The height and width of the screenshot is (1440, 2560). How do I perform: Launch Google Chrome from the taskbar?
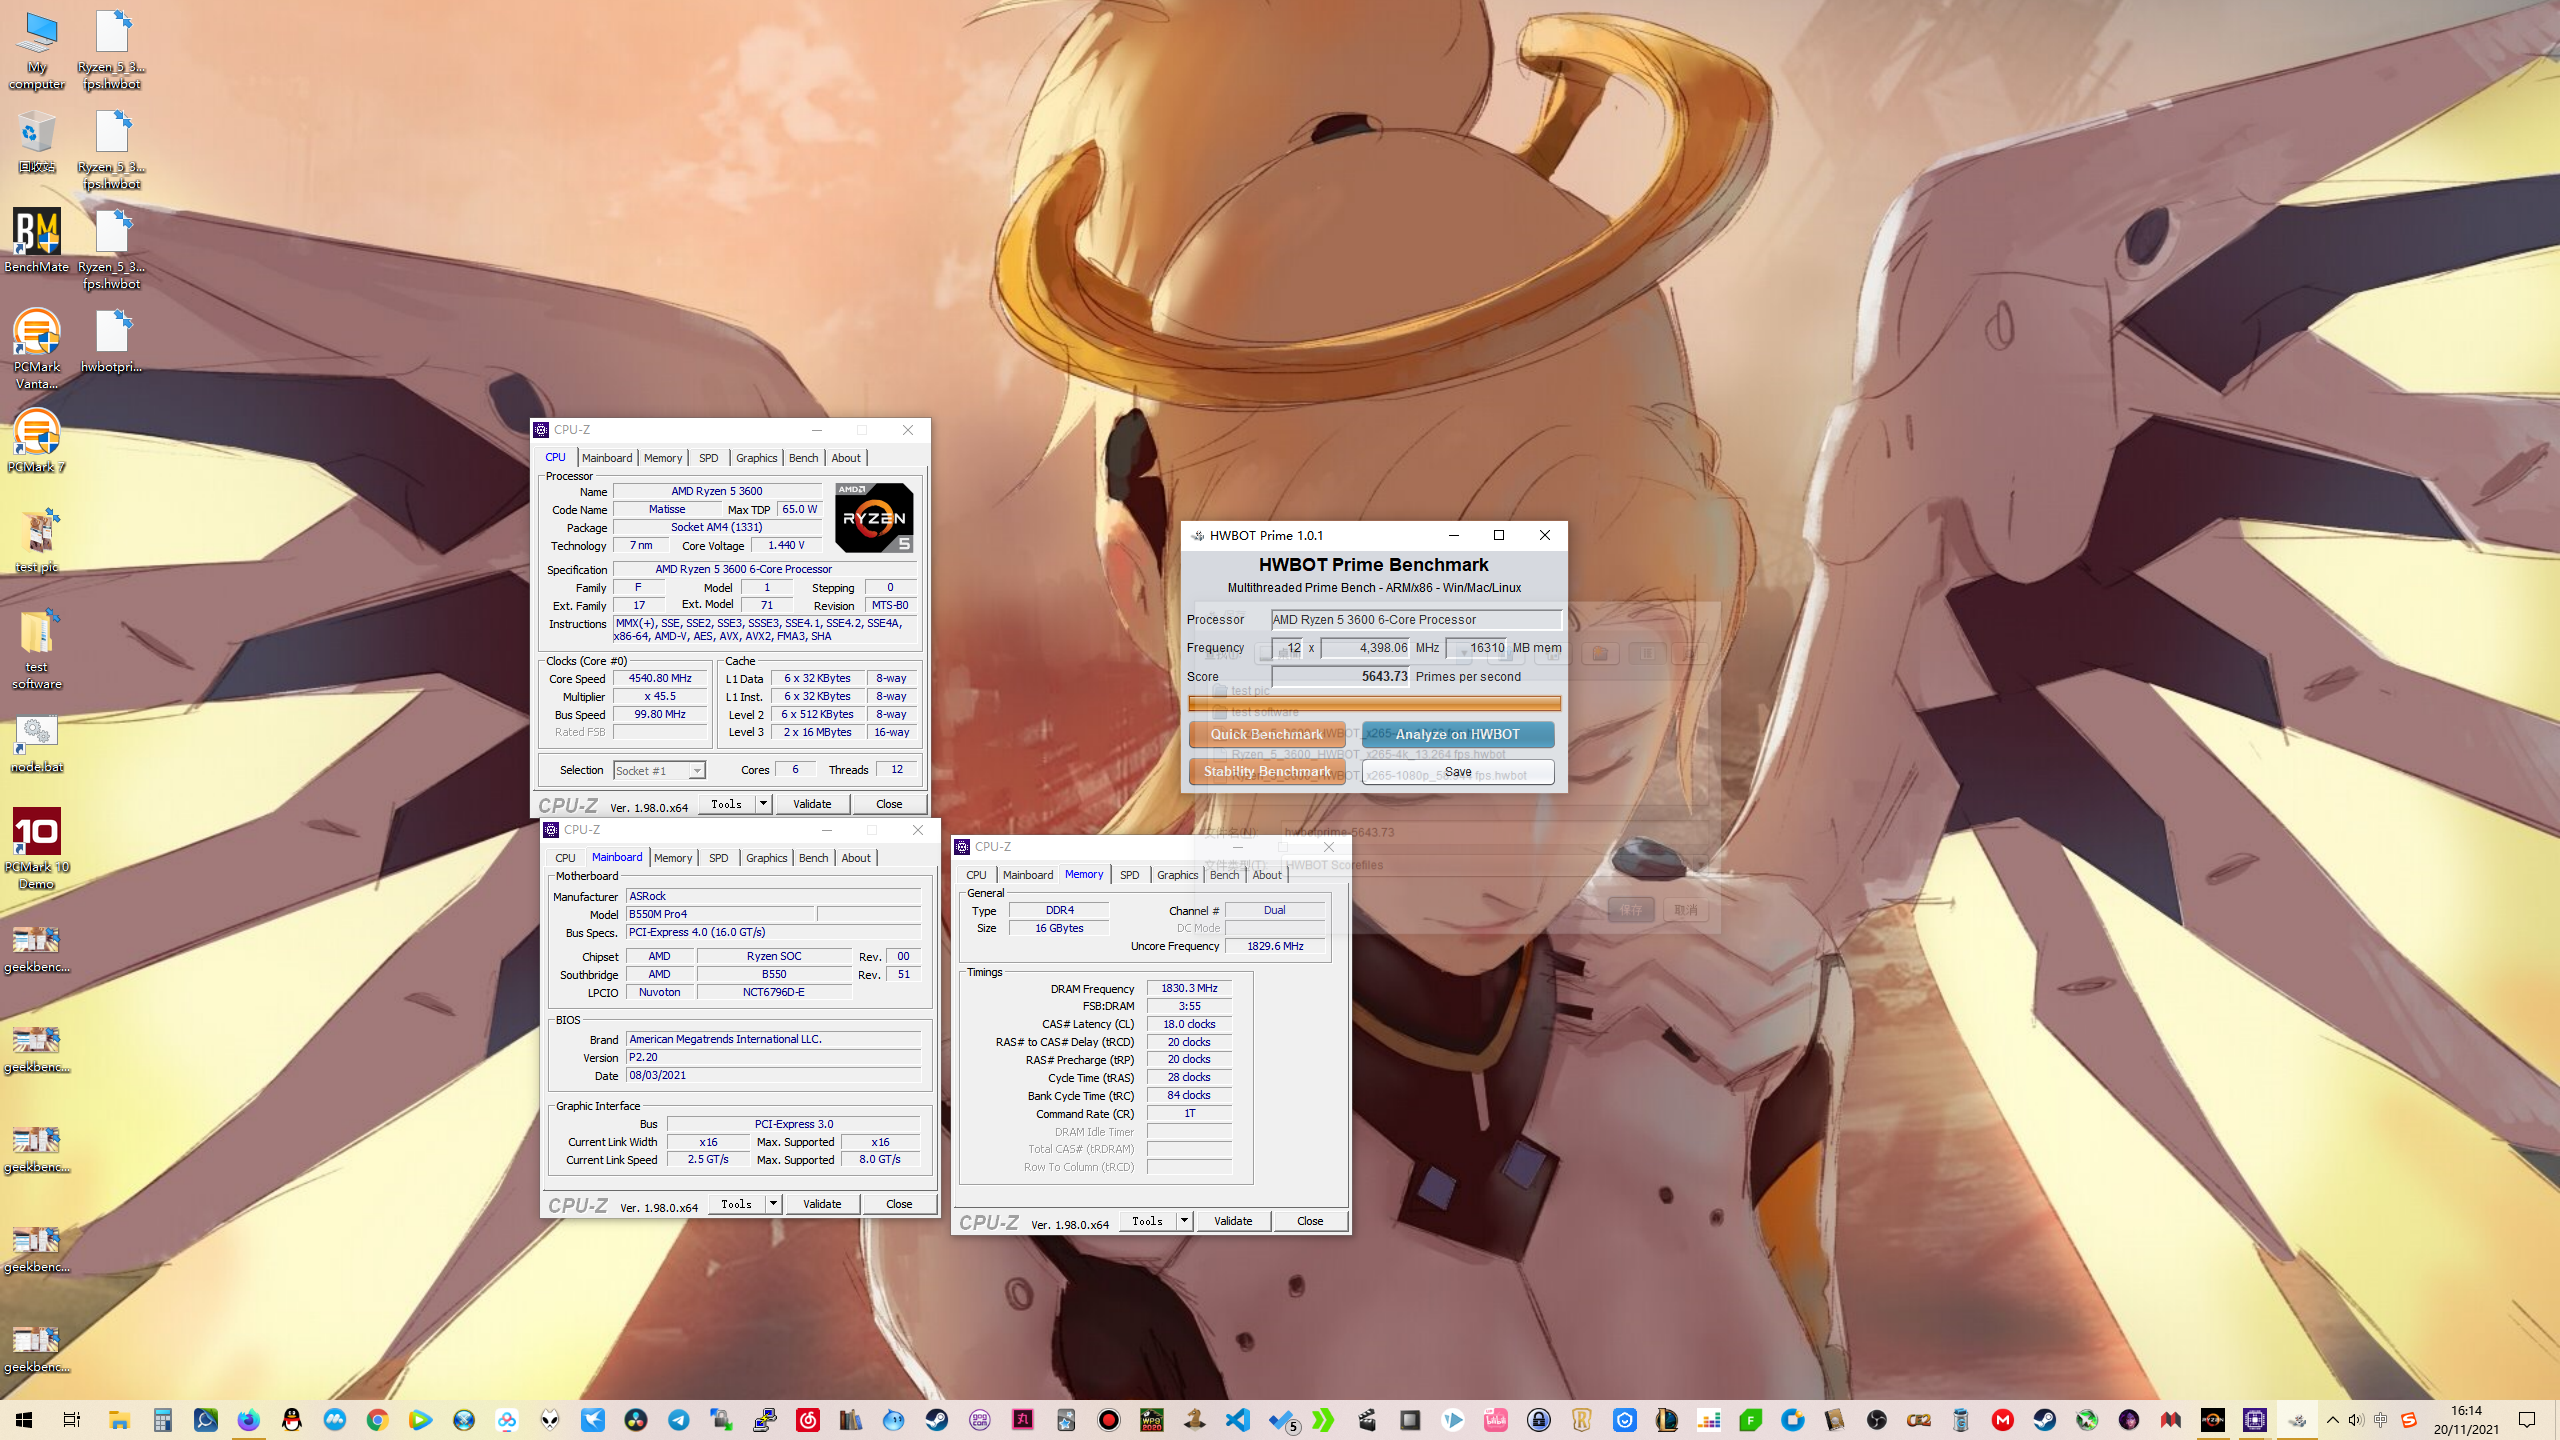point(377,1420)
